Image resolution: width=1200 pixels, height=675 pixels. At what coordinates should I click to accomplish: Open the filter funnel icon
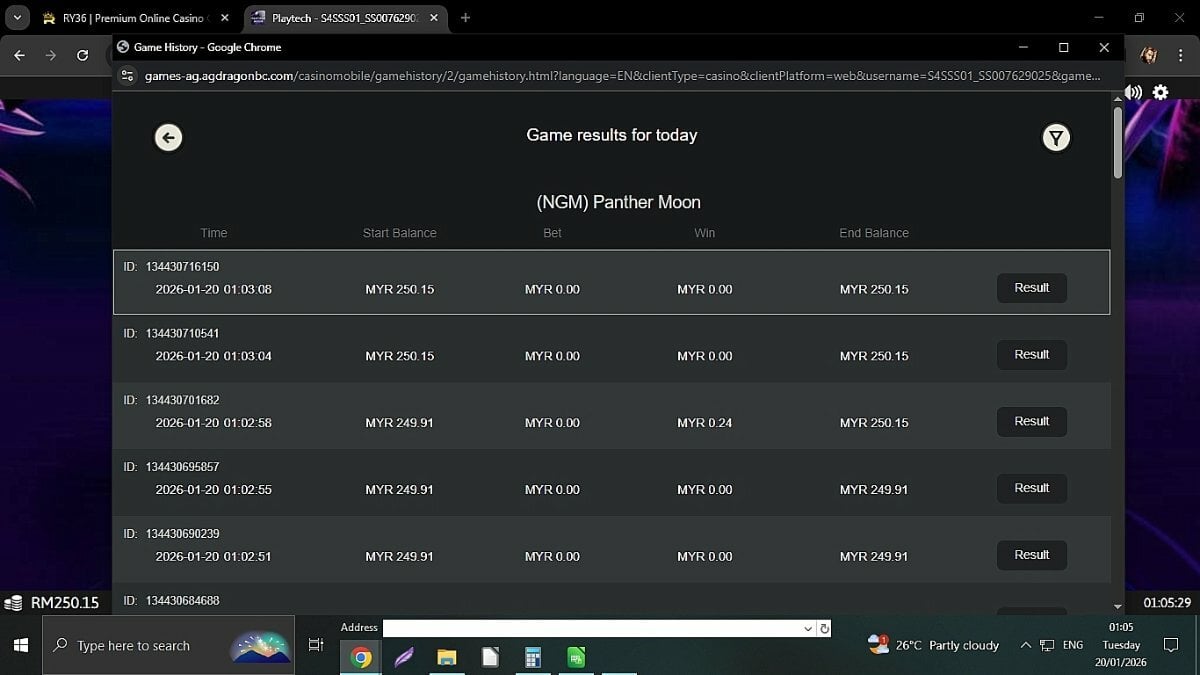1055,138
